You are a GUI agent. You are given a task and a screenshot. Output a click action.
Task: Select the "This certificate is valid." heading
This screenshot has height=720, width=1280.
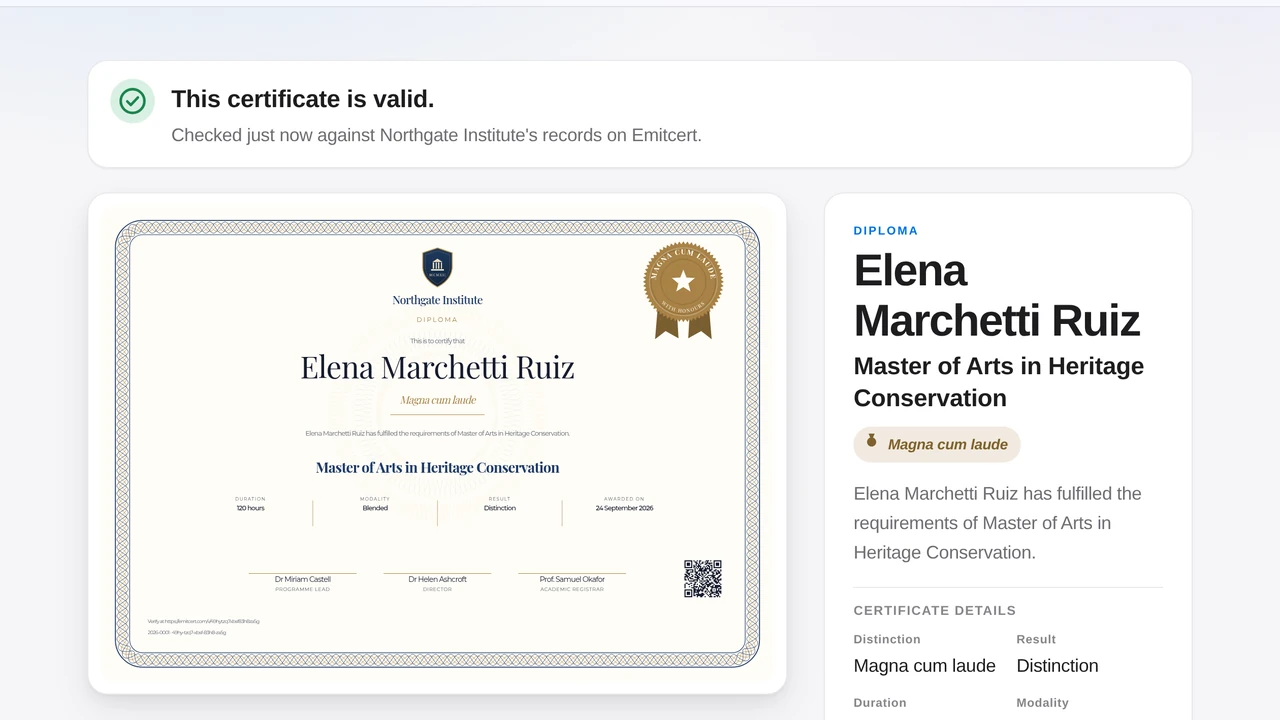coord(303,99)
